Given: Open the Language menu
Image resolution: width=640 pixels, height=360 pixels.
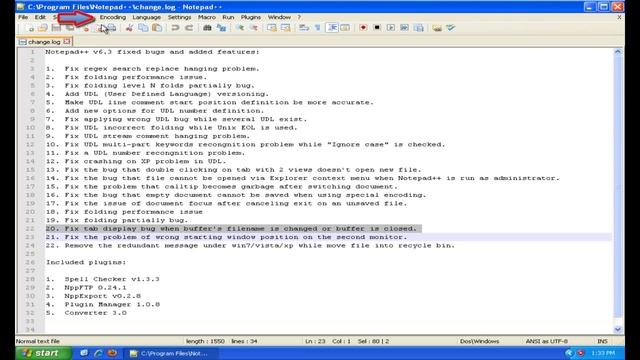Looking at the screenshot, I should tap(147, 17).
